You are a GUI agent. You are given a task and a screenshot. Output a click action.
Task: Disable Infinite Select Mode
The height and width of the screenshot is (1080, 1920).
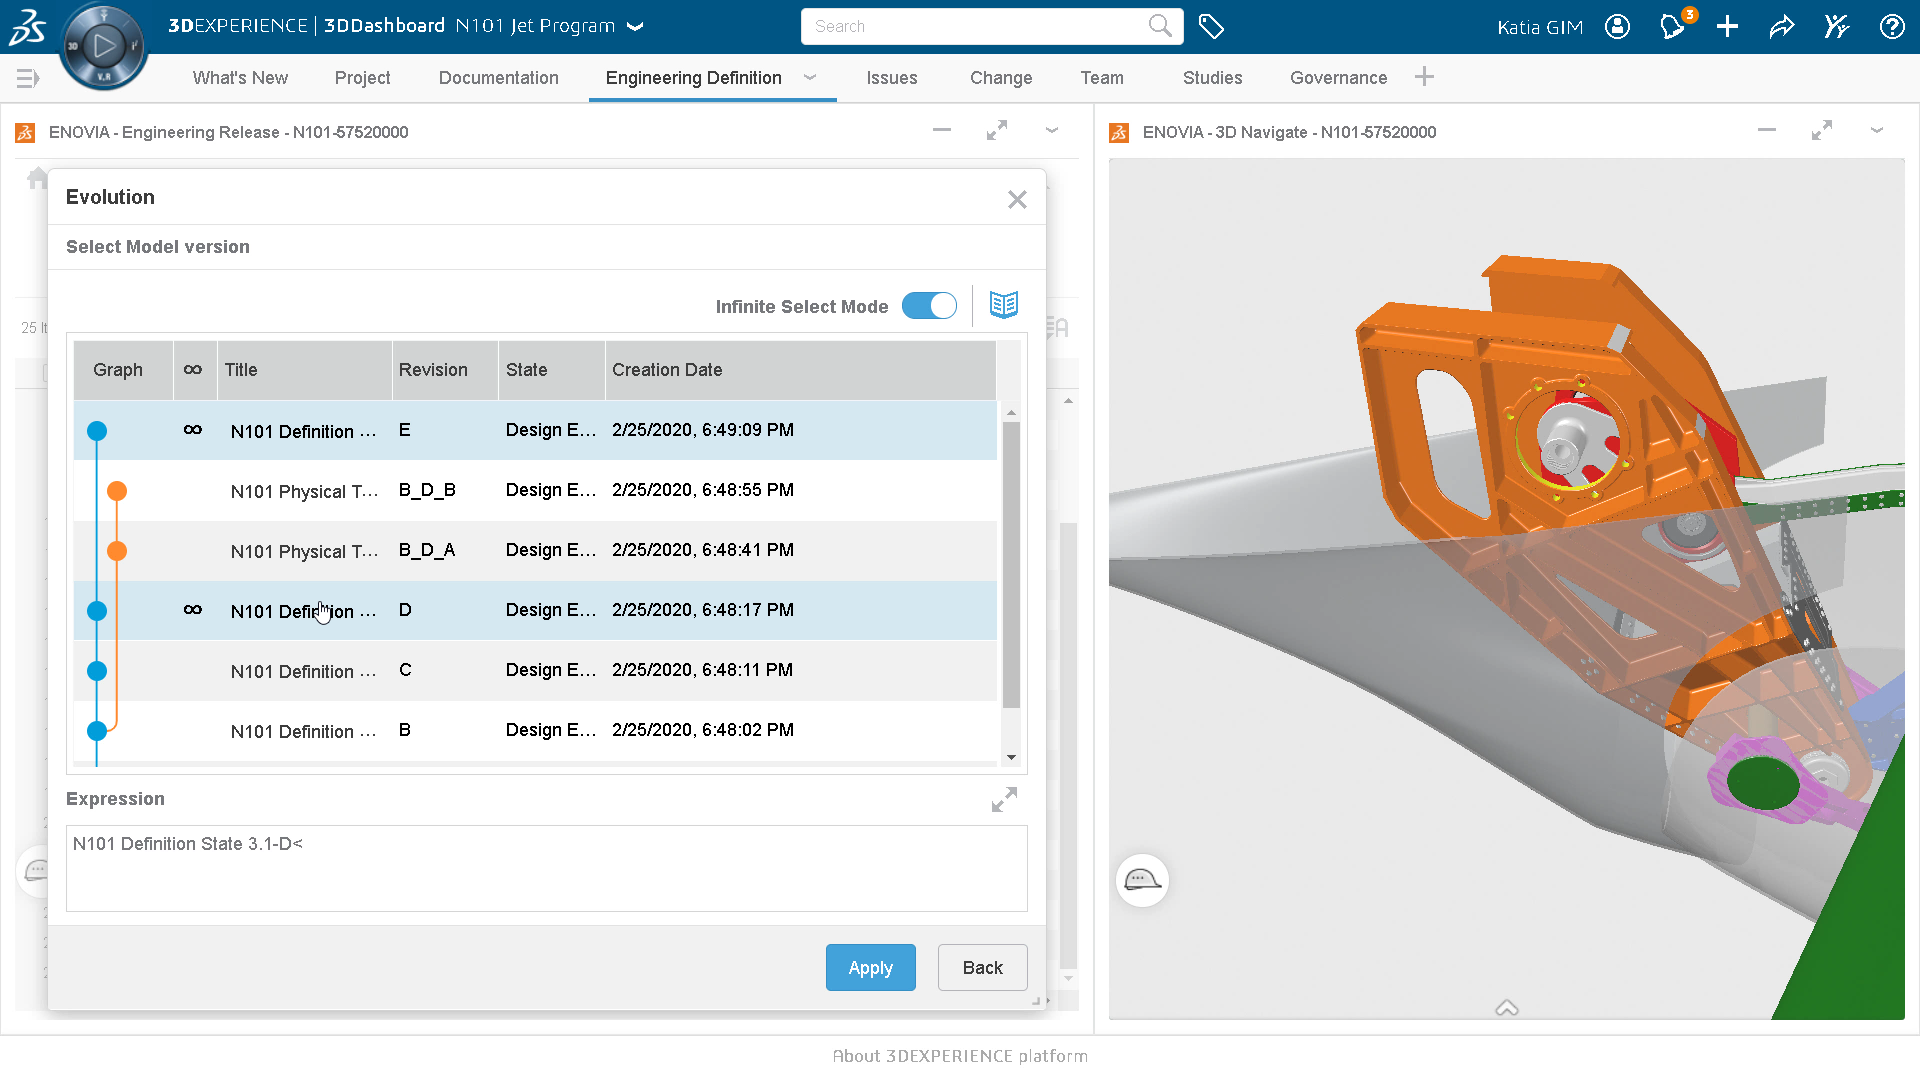(x=929, y=306)
